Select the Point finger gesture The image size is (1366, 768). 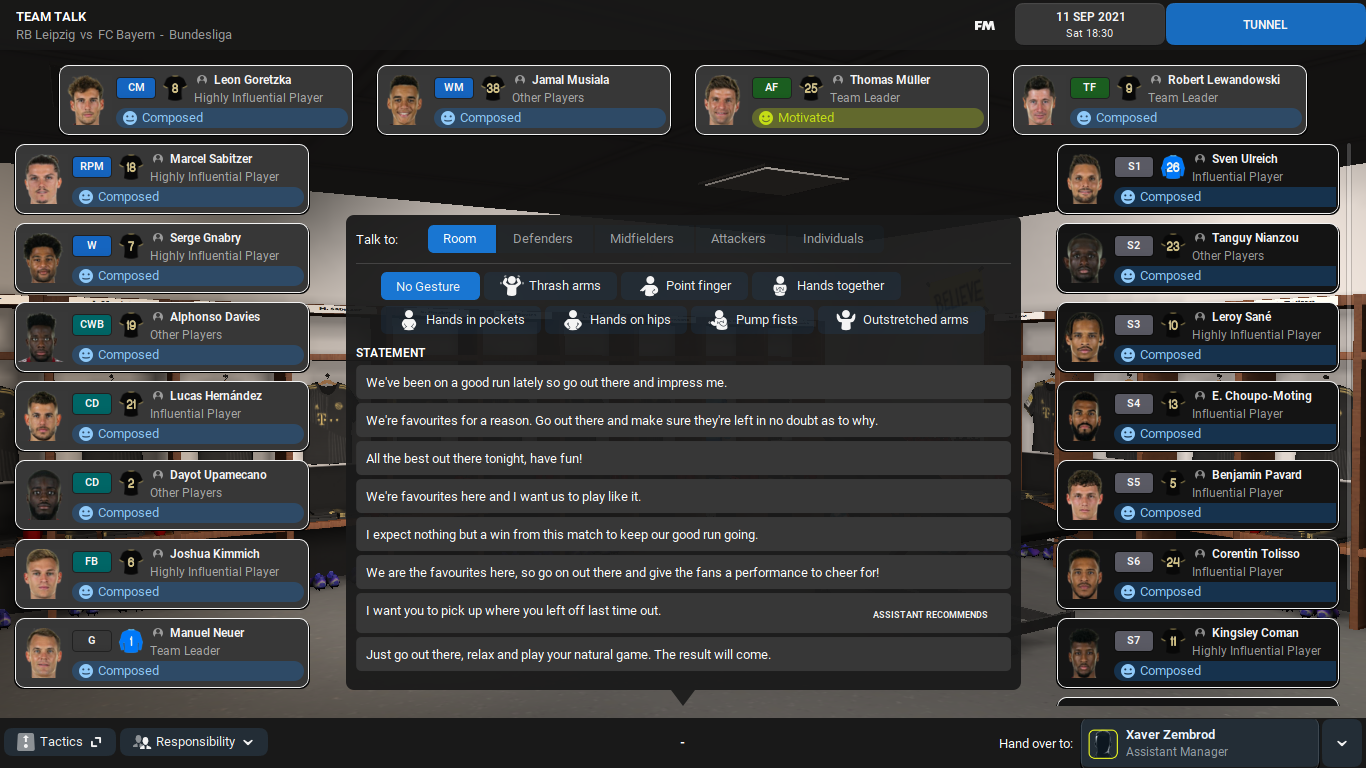(x=685, y=286)
